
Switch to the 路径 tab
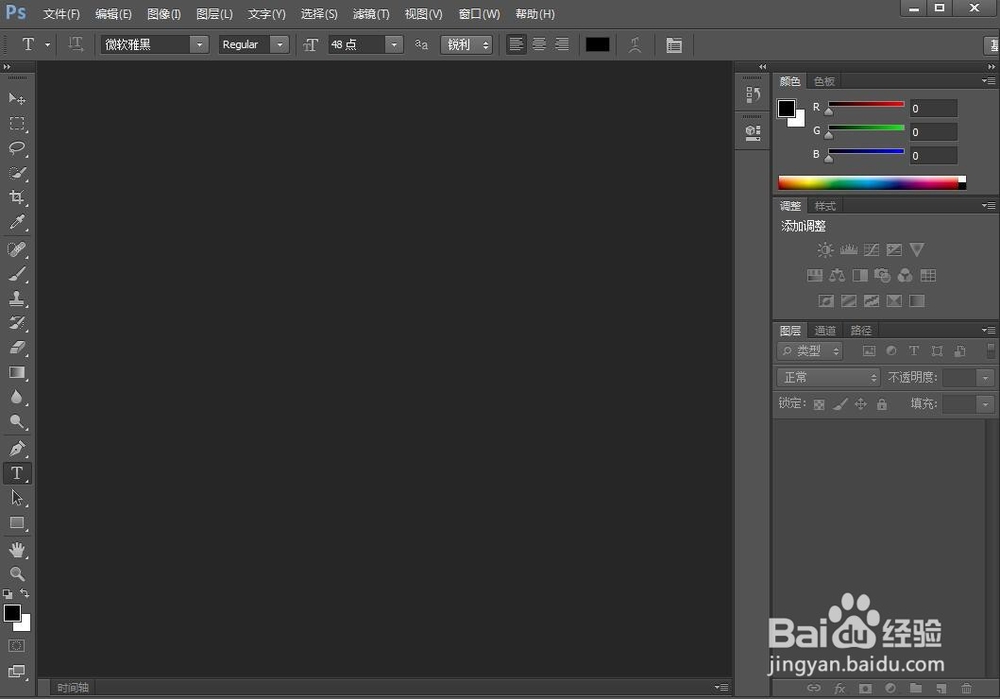coord(861,330)
